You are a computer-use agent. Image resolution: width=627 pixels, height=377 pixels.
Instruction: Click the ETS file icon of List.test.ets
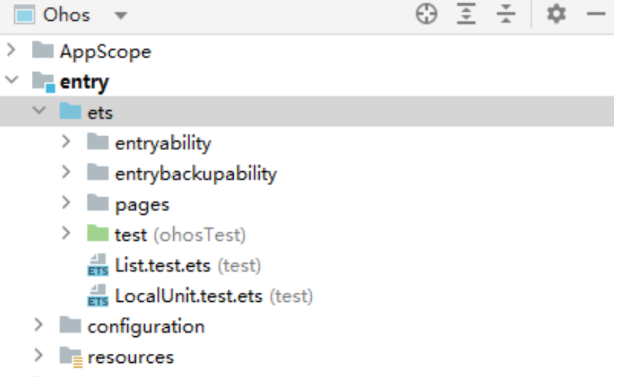(98, 265)
